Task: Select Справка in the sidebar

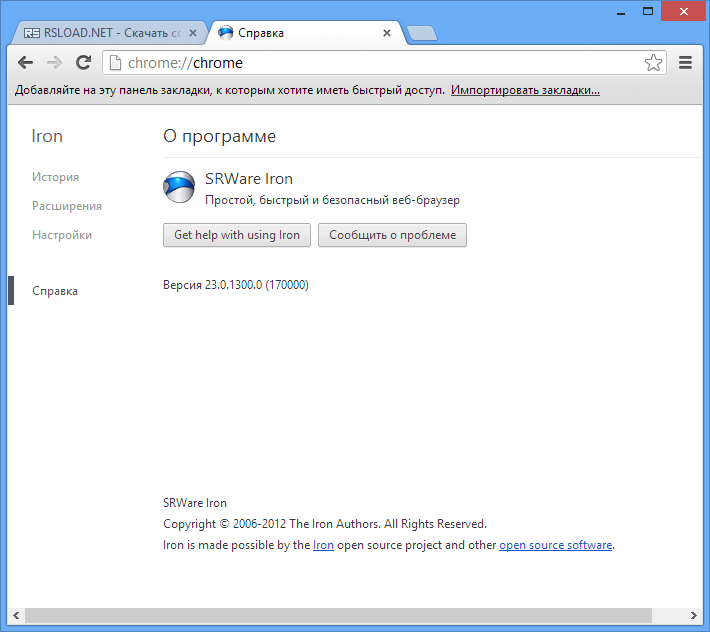Action: [x=55, y=291]
